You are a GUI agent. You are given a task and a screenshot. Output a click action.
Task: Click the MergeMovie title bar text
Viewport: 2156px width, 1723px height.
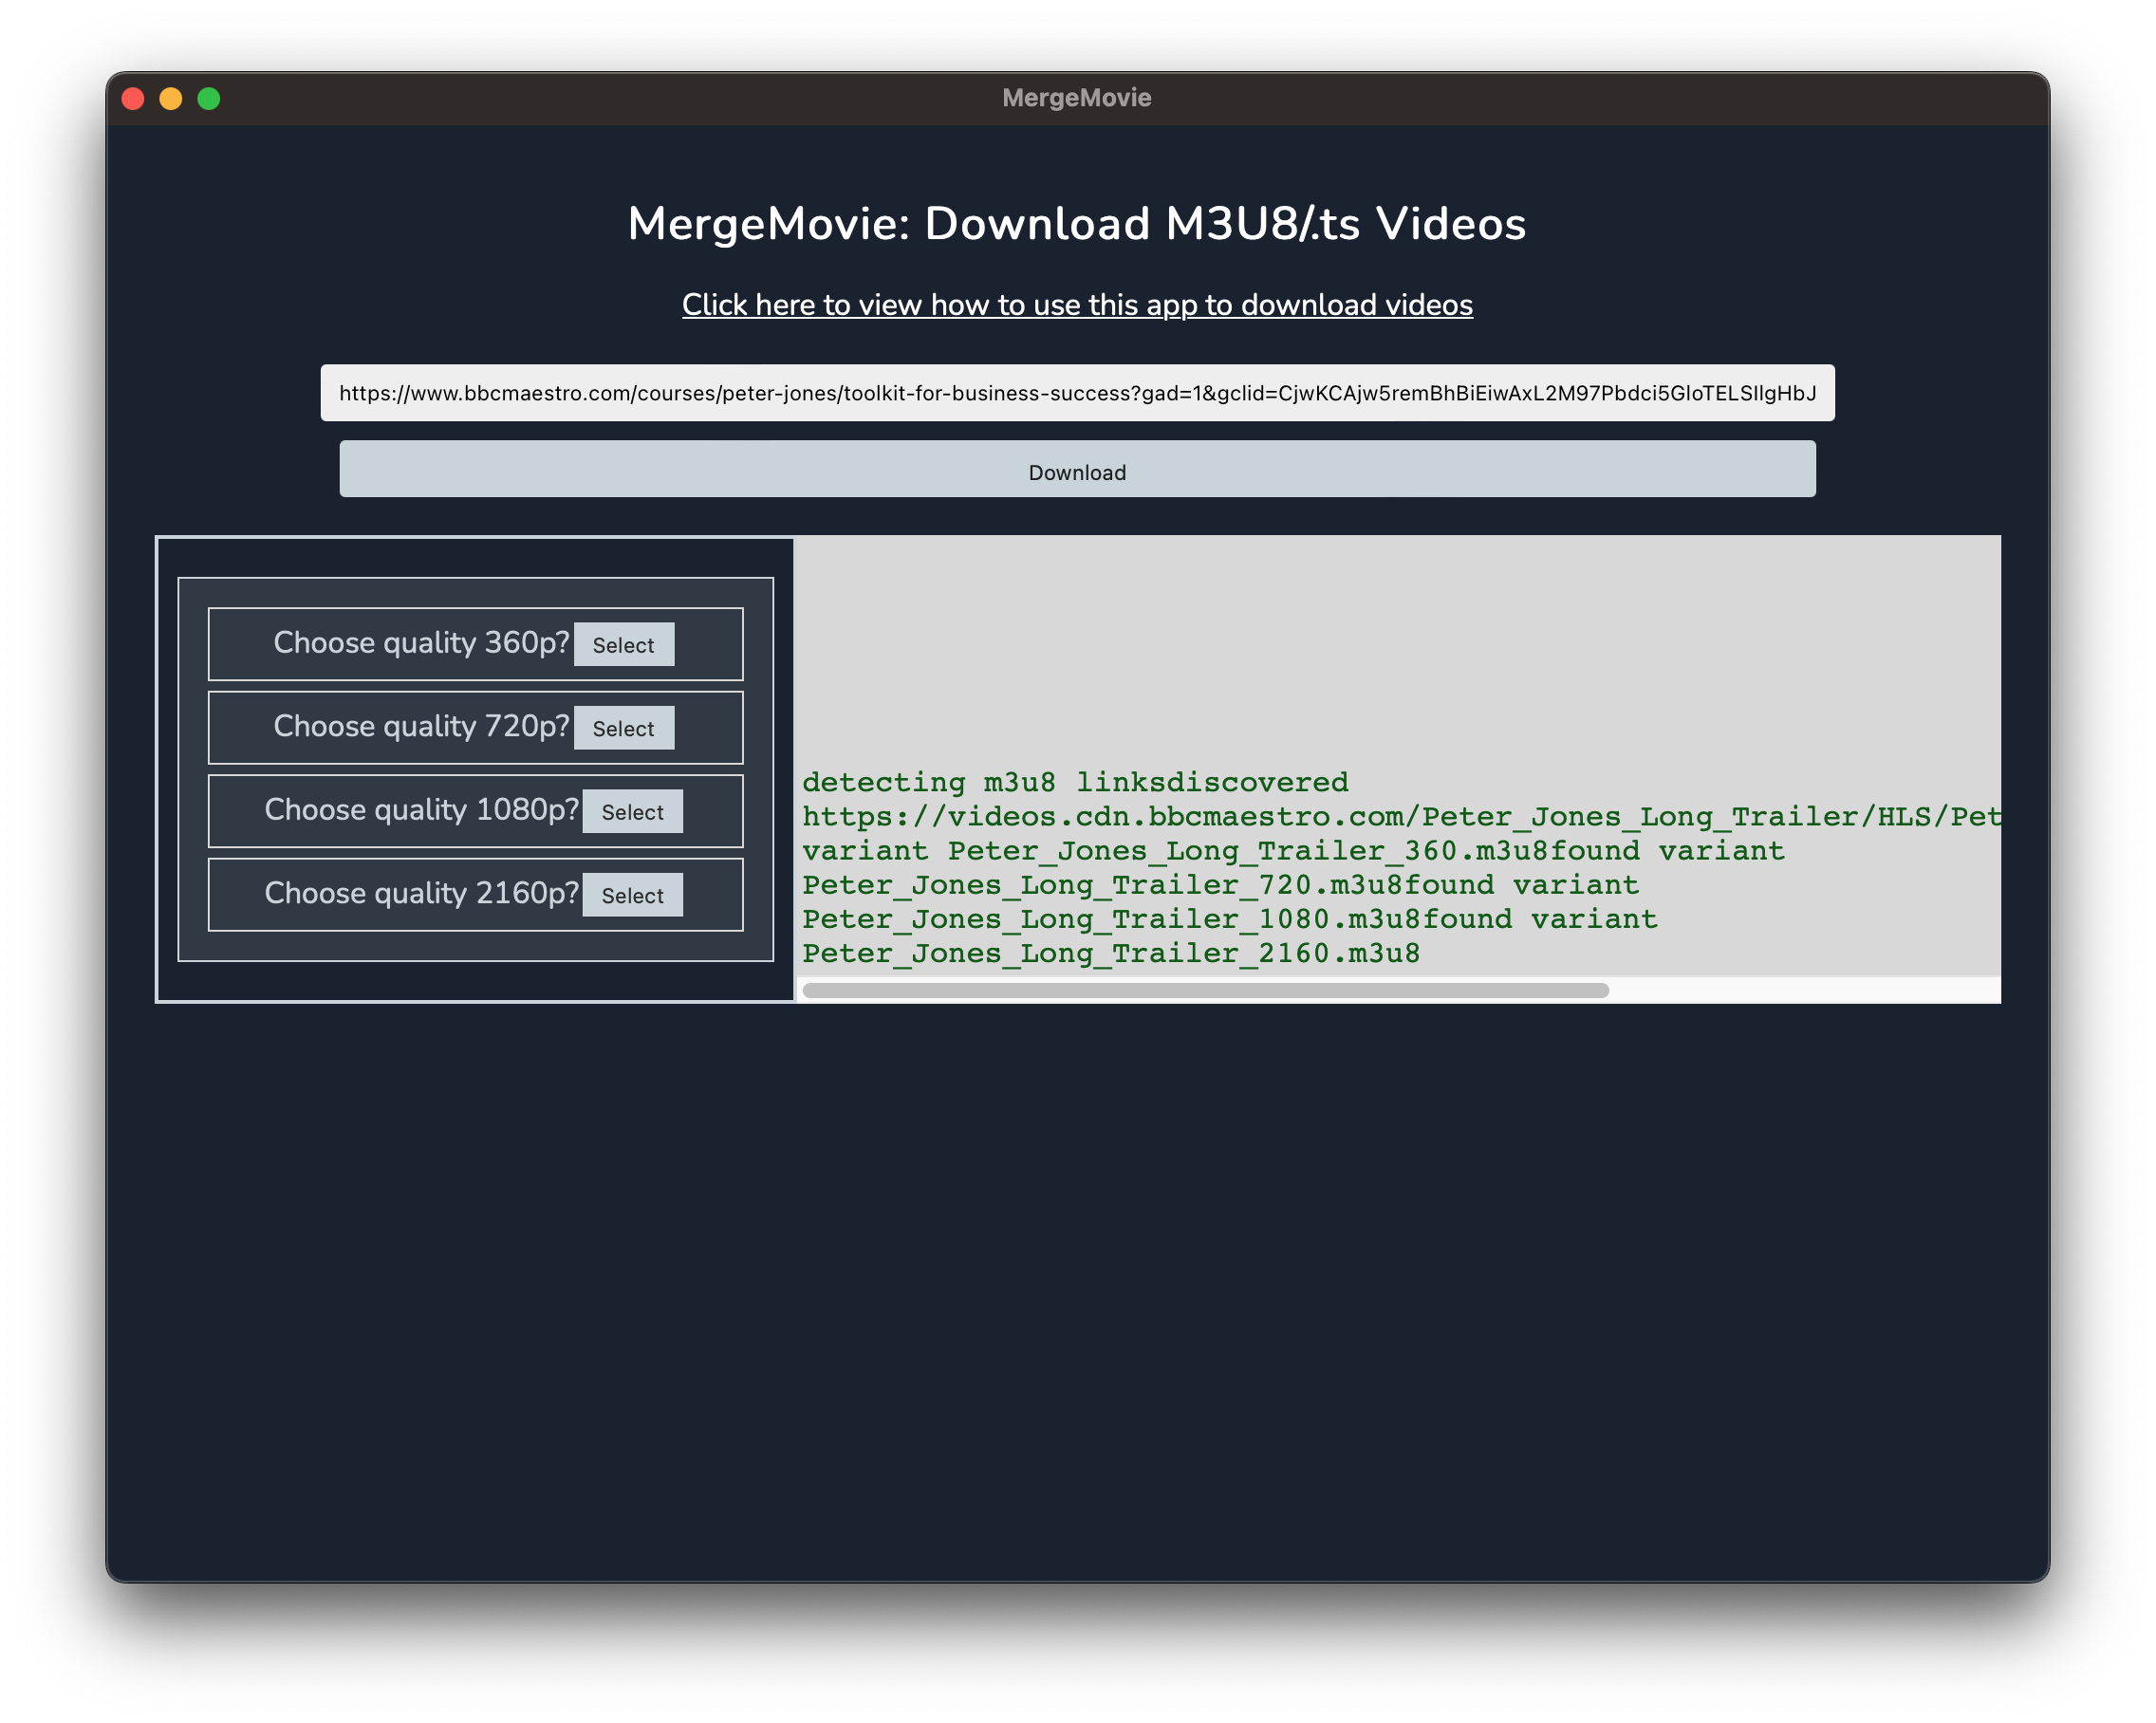click(x=1076, y=97)
